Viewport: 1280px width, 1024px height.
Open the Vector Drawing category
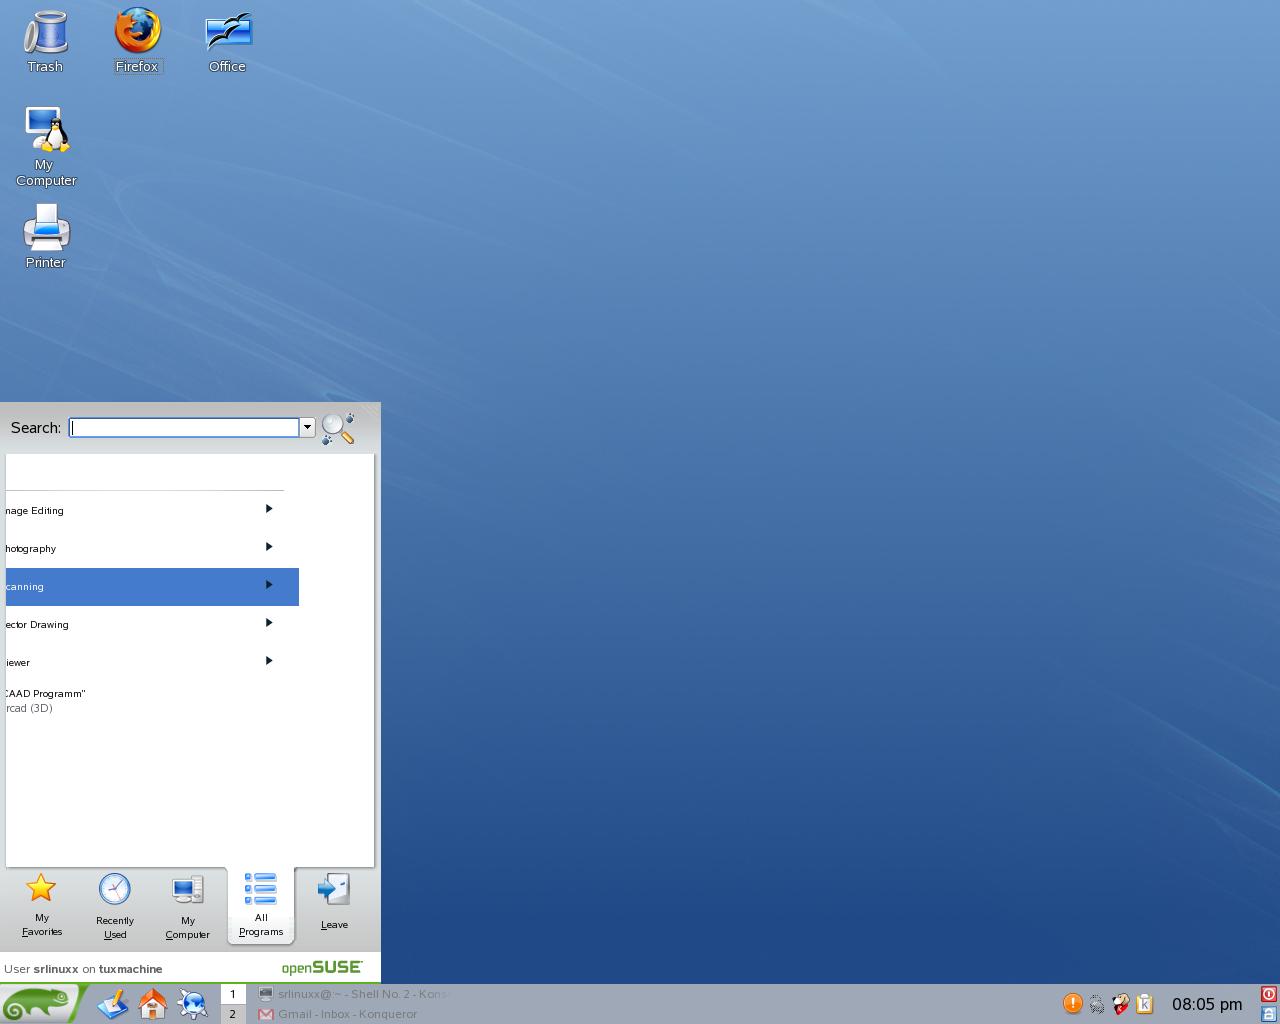tap(152, 624)
